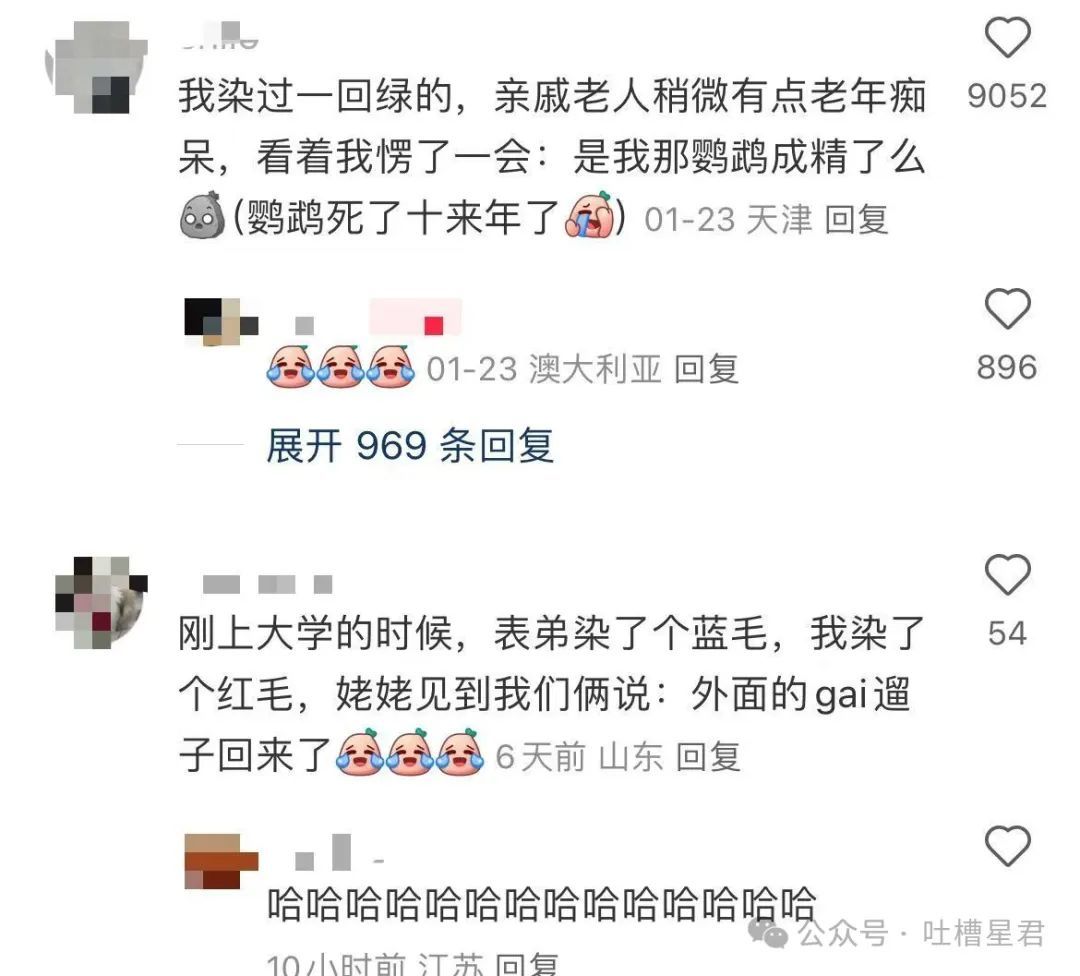
Task: Tap the 9052 like count
Action: coord(1007,96)
